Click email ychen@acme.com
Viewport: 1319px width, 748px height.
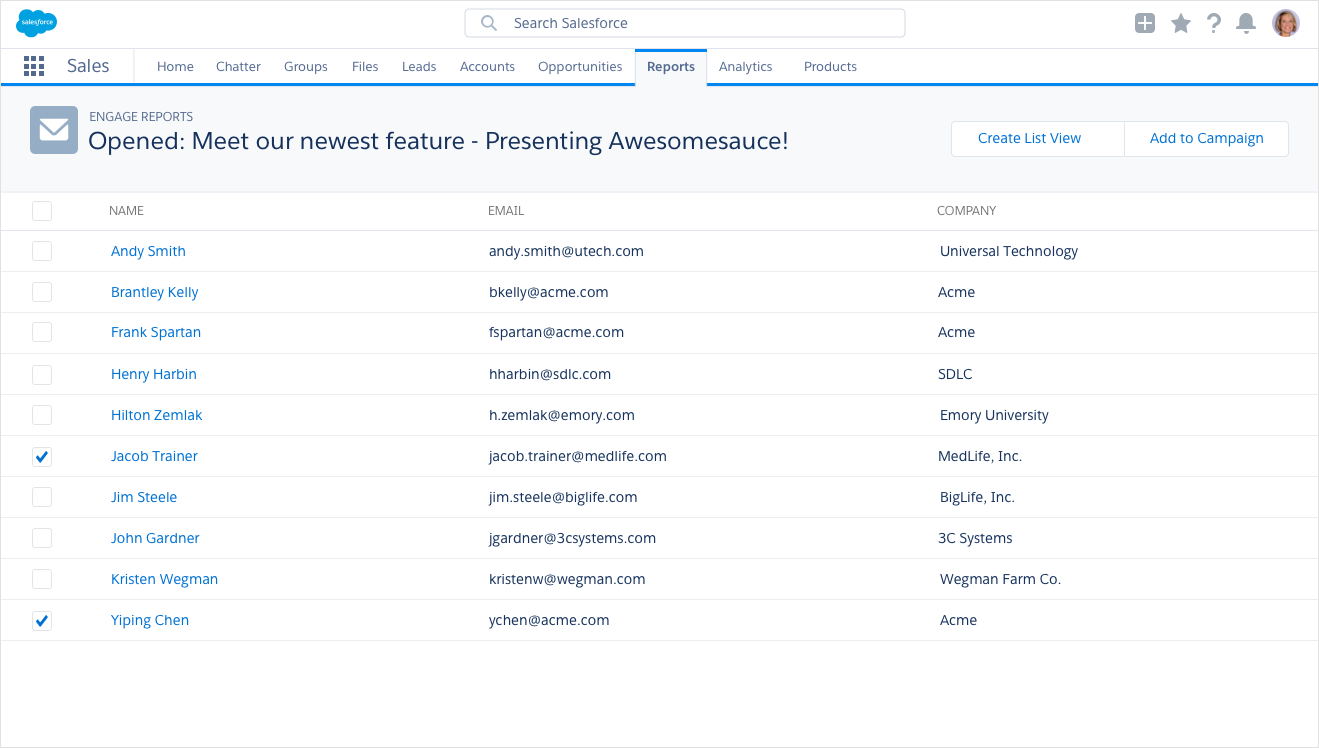click(x=549, y=620)
